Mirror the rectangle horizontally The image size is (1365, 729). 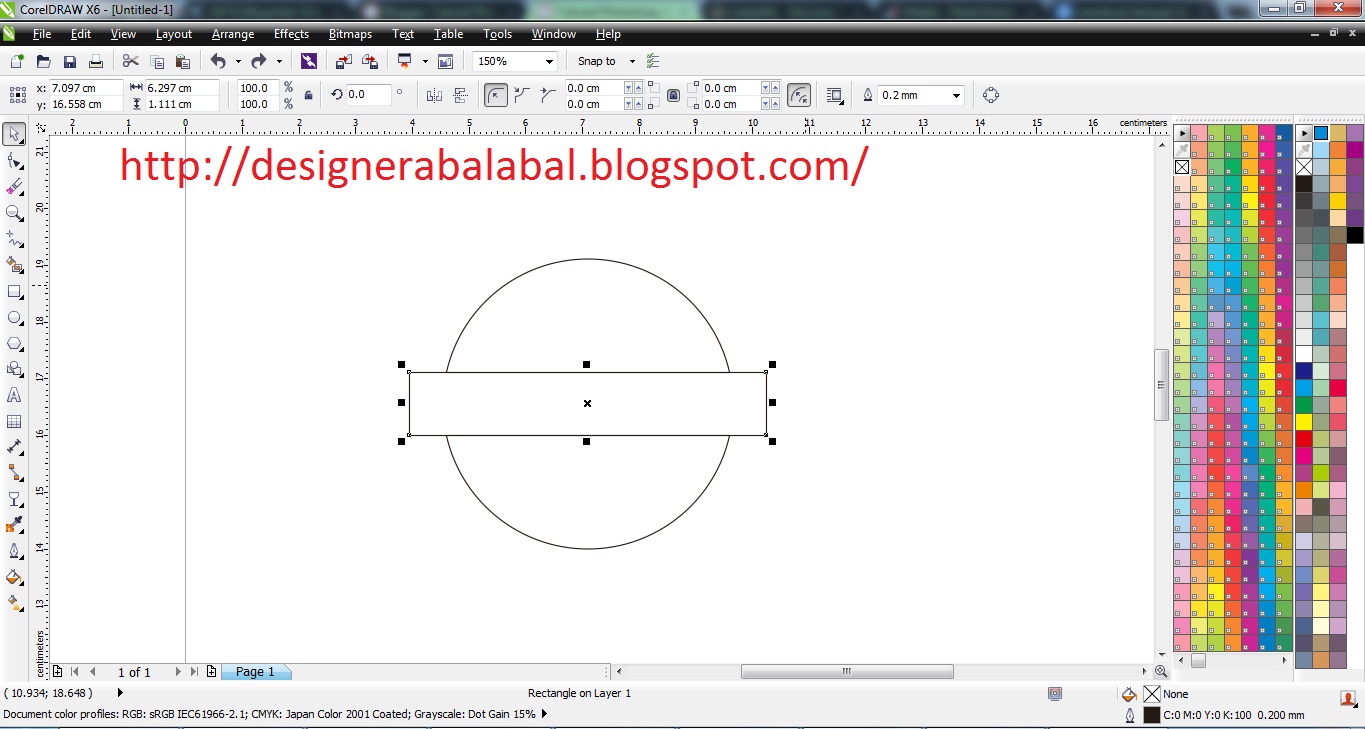[434, 95]
